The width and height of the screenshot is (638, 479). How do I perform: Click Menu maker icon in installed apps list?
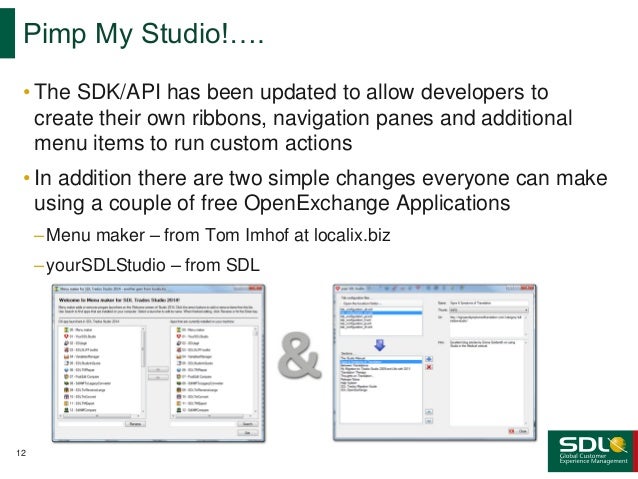coord(179,330)
